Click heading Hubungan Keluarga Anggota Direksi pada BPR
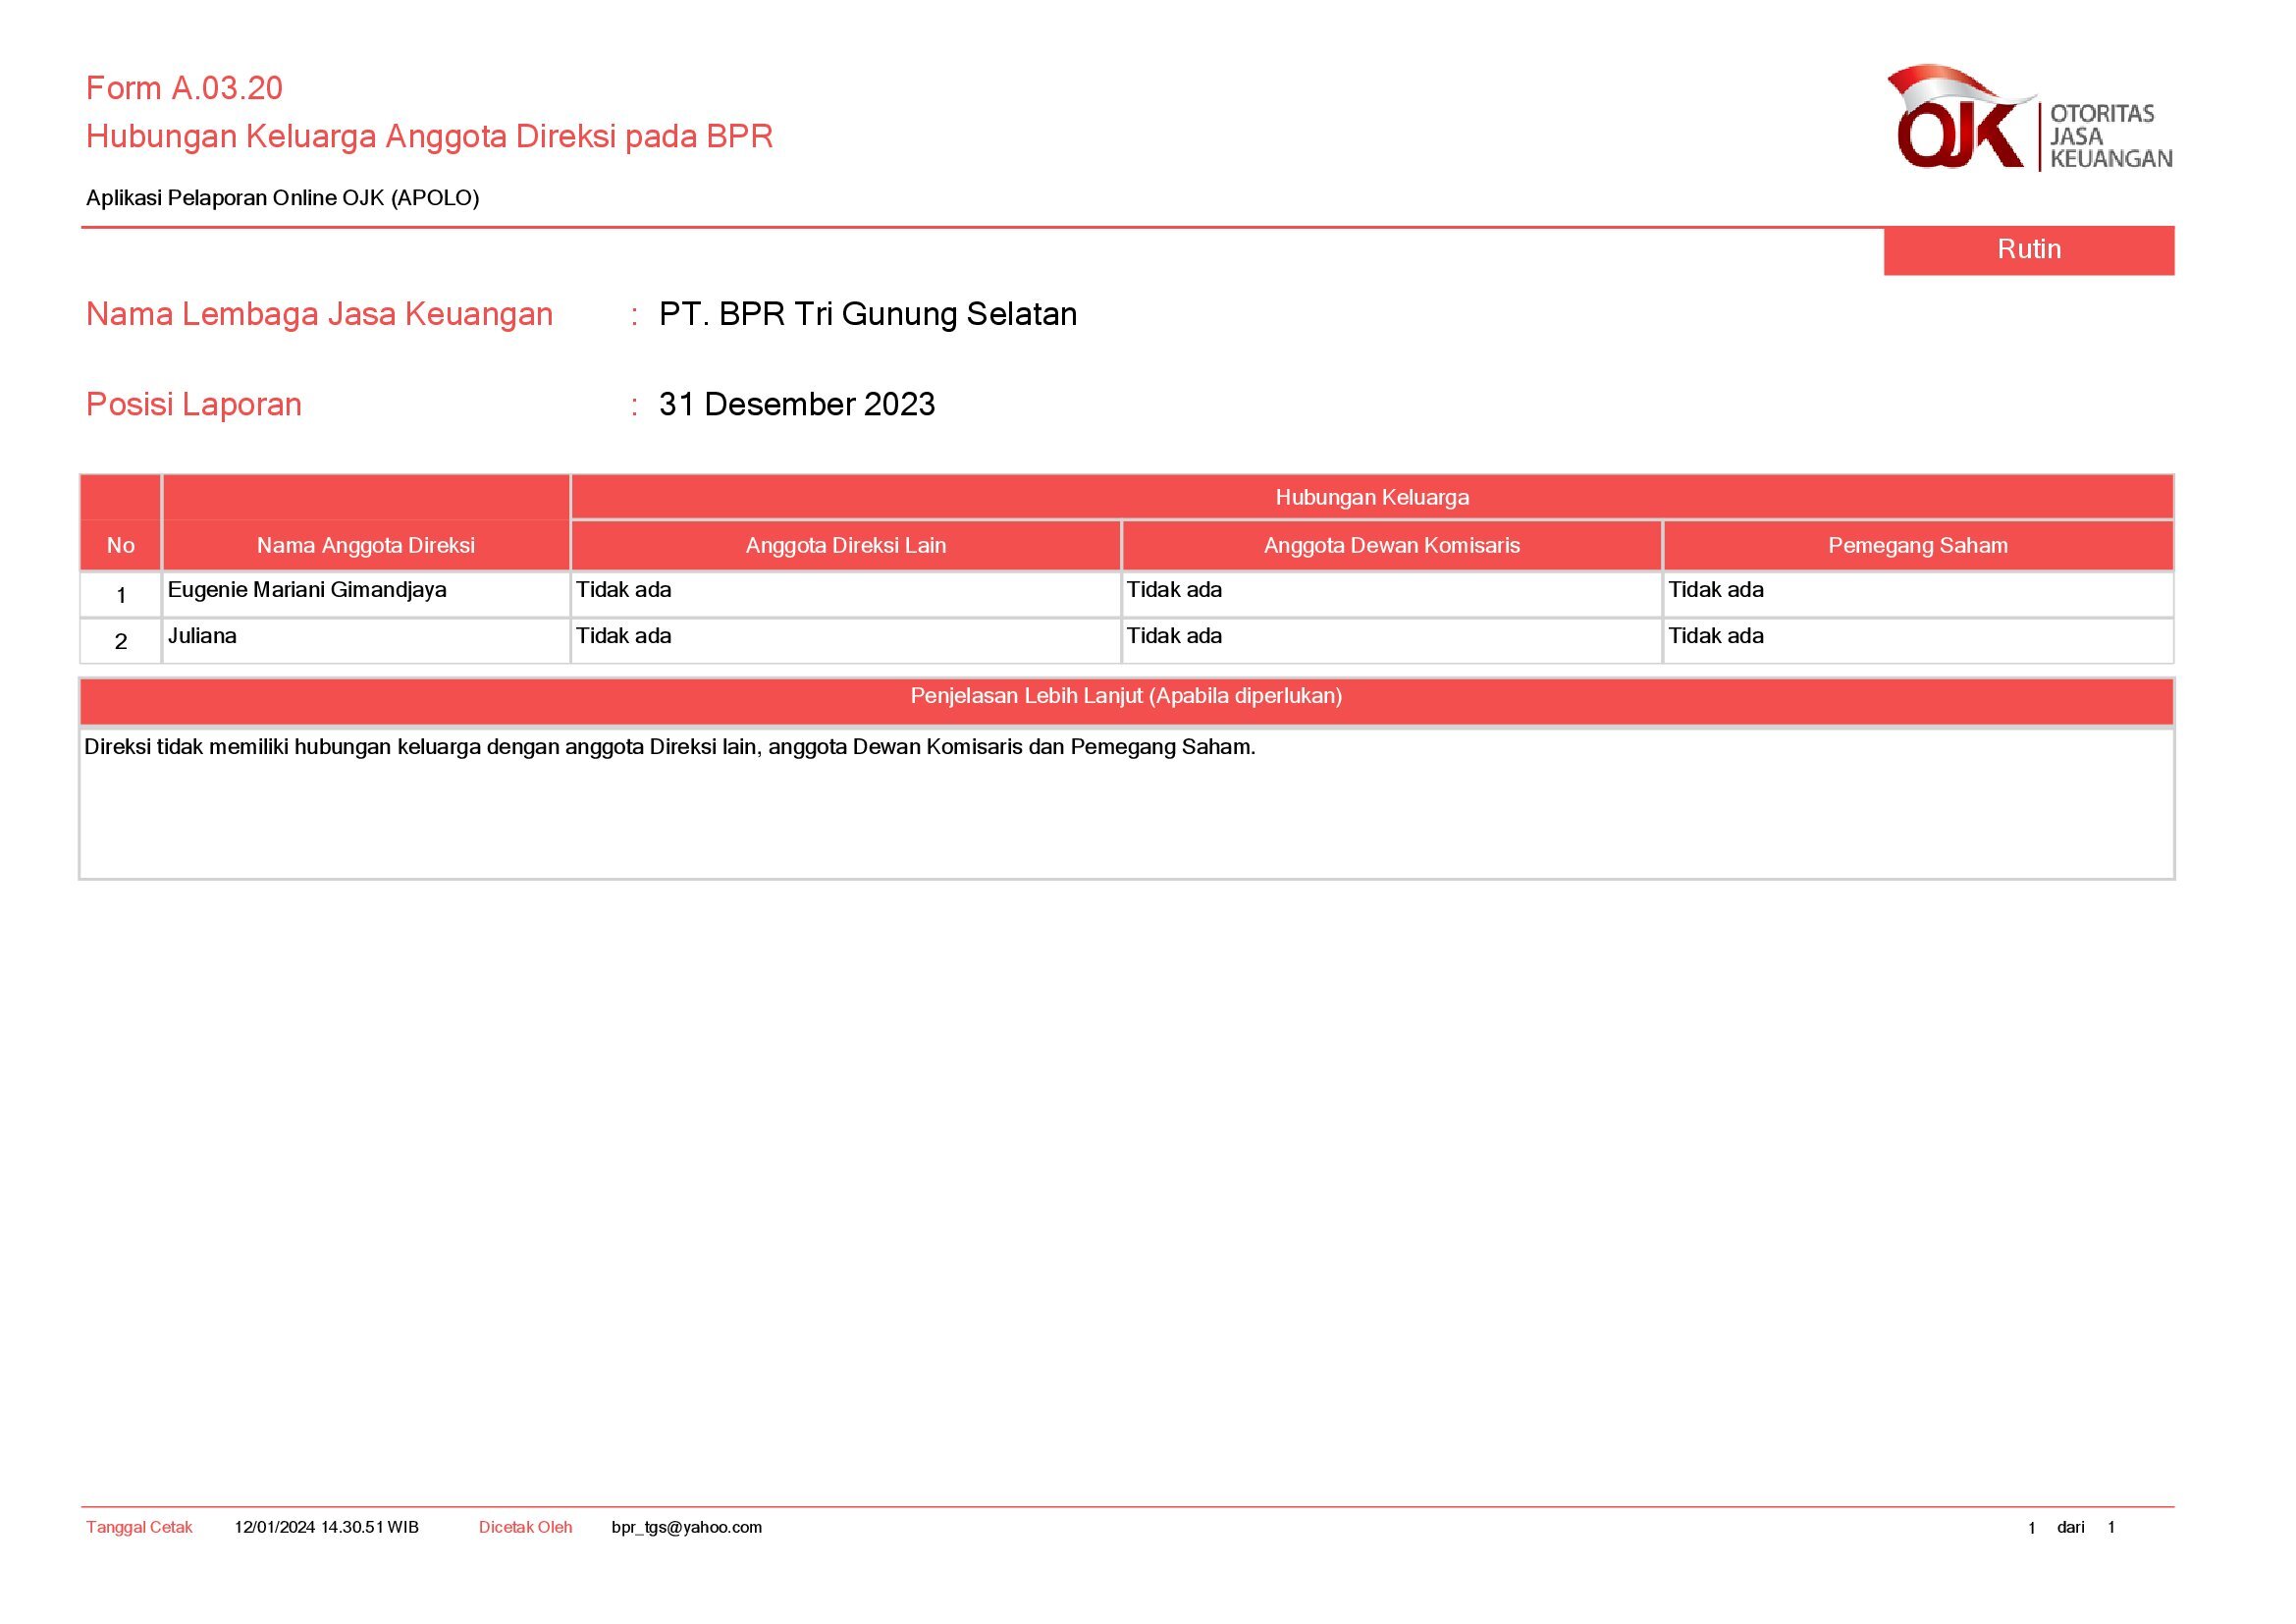2296x1624 pixels. (429, 136)
